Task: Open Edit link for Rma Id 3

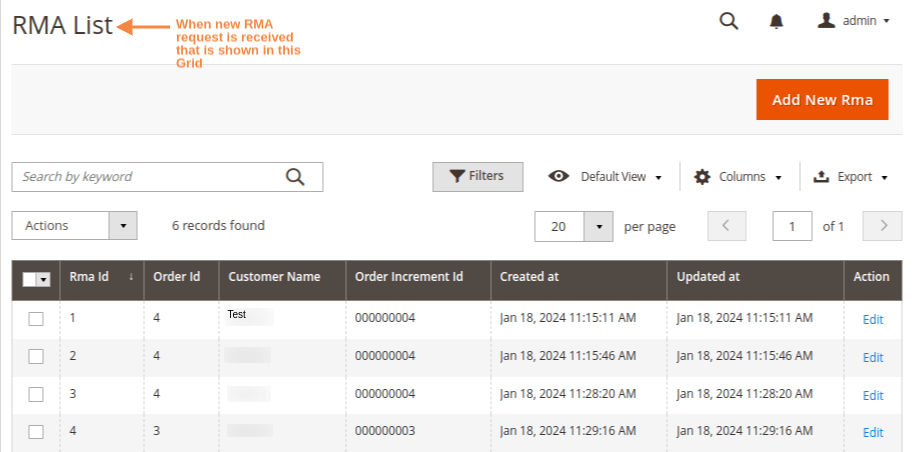Action: point(872,395)
